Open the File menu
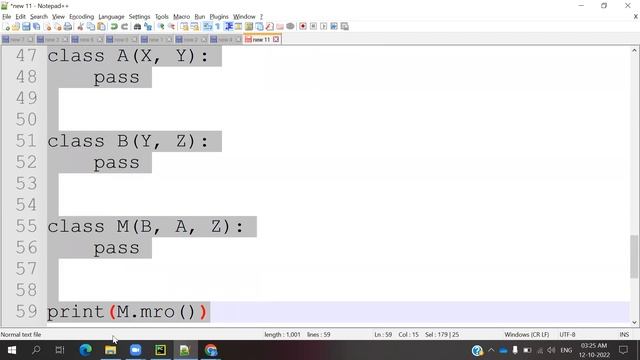The image size is (640, 360). [x=7, y=17]
